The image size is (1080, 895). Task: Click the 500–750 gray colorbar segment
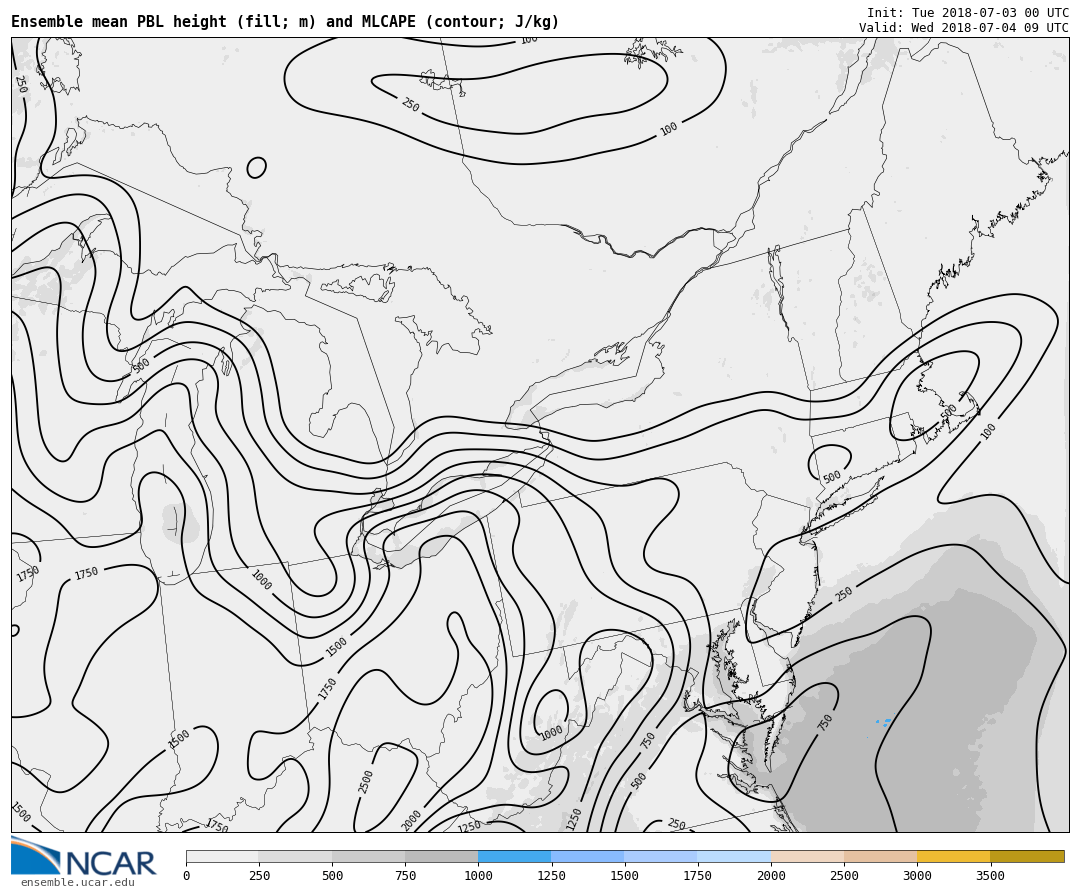pyautogui.click(x=368, y=856)
